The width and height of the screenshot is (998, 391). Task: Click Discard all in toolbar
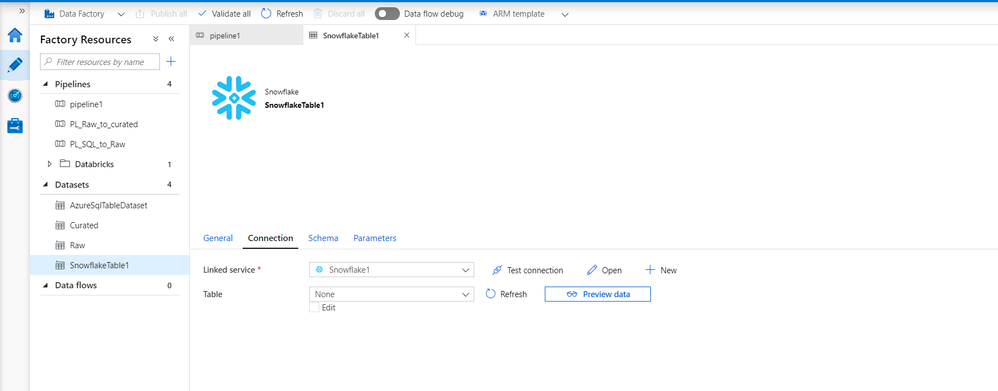click(339, 13)
